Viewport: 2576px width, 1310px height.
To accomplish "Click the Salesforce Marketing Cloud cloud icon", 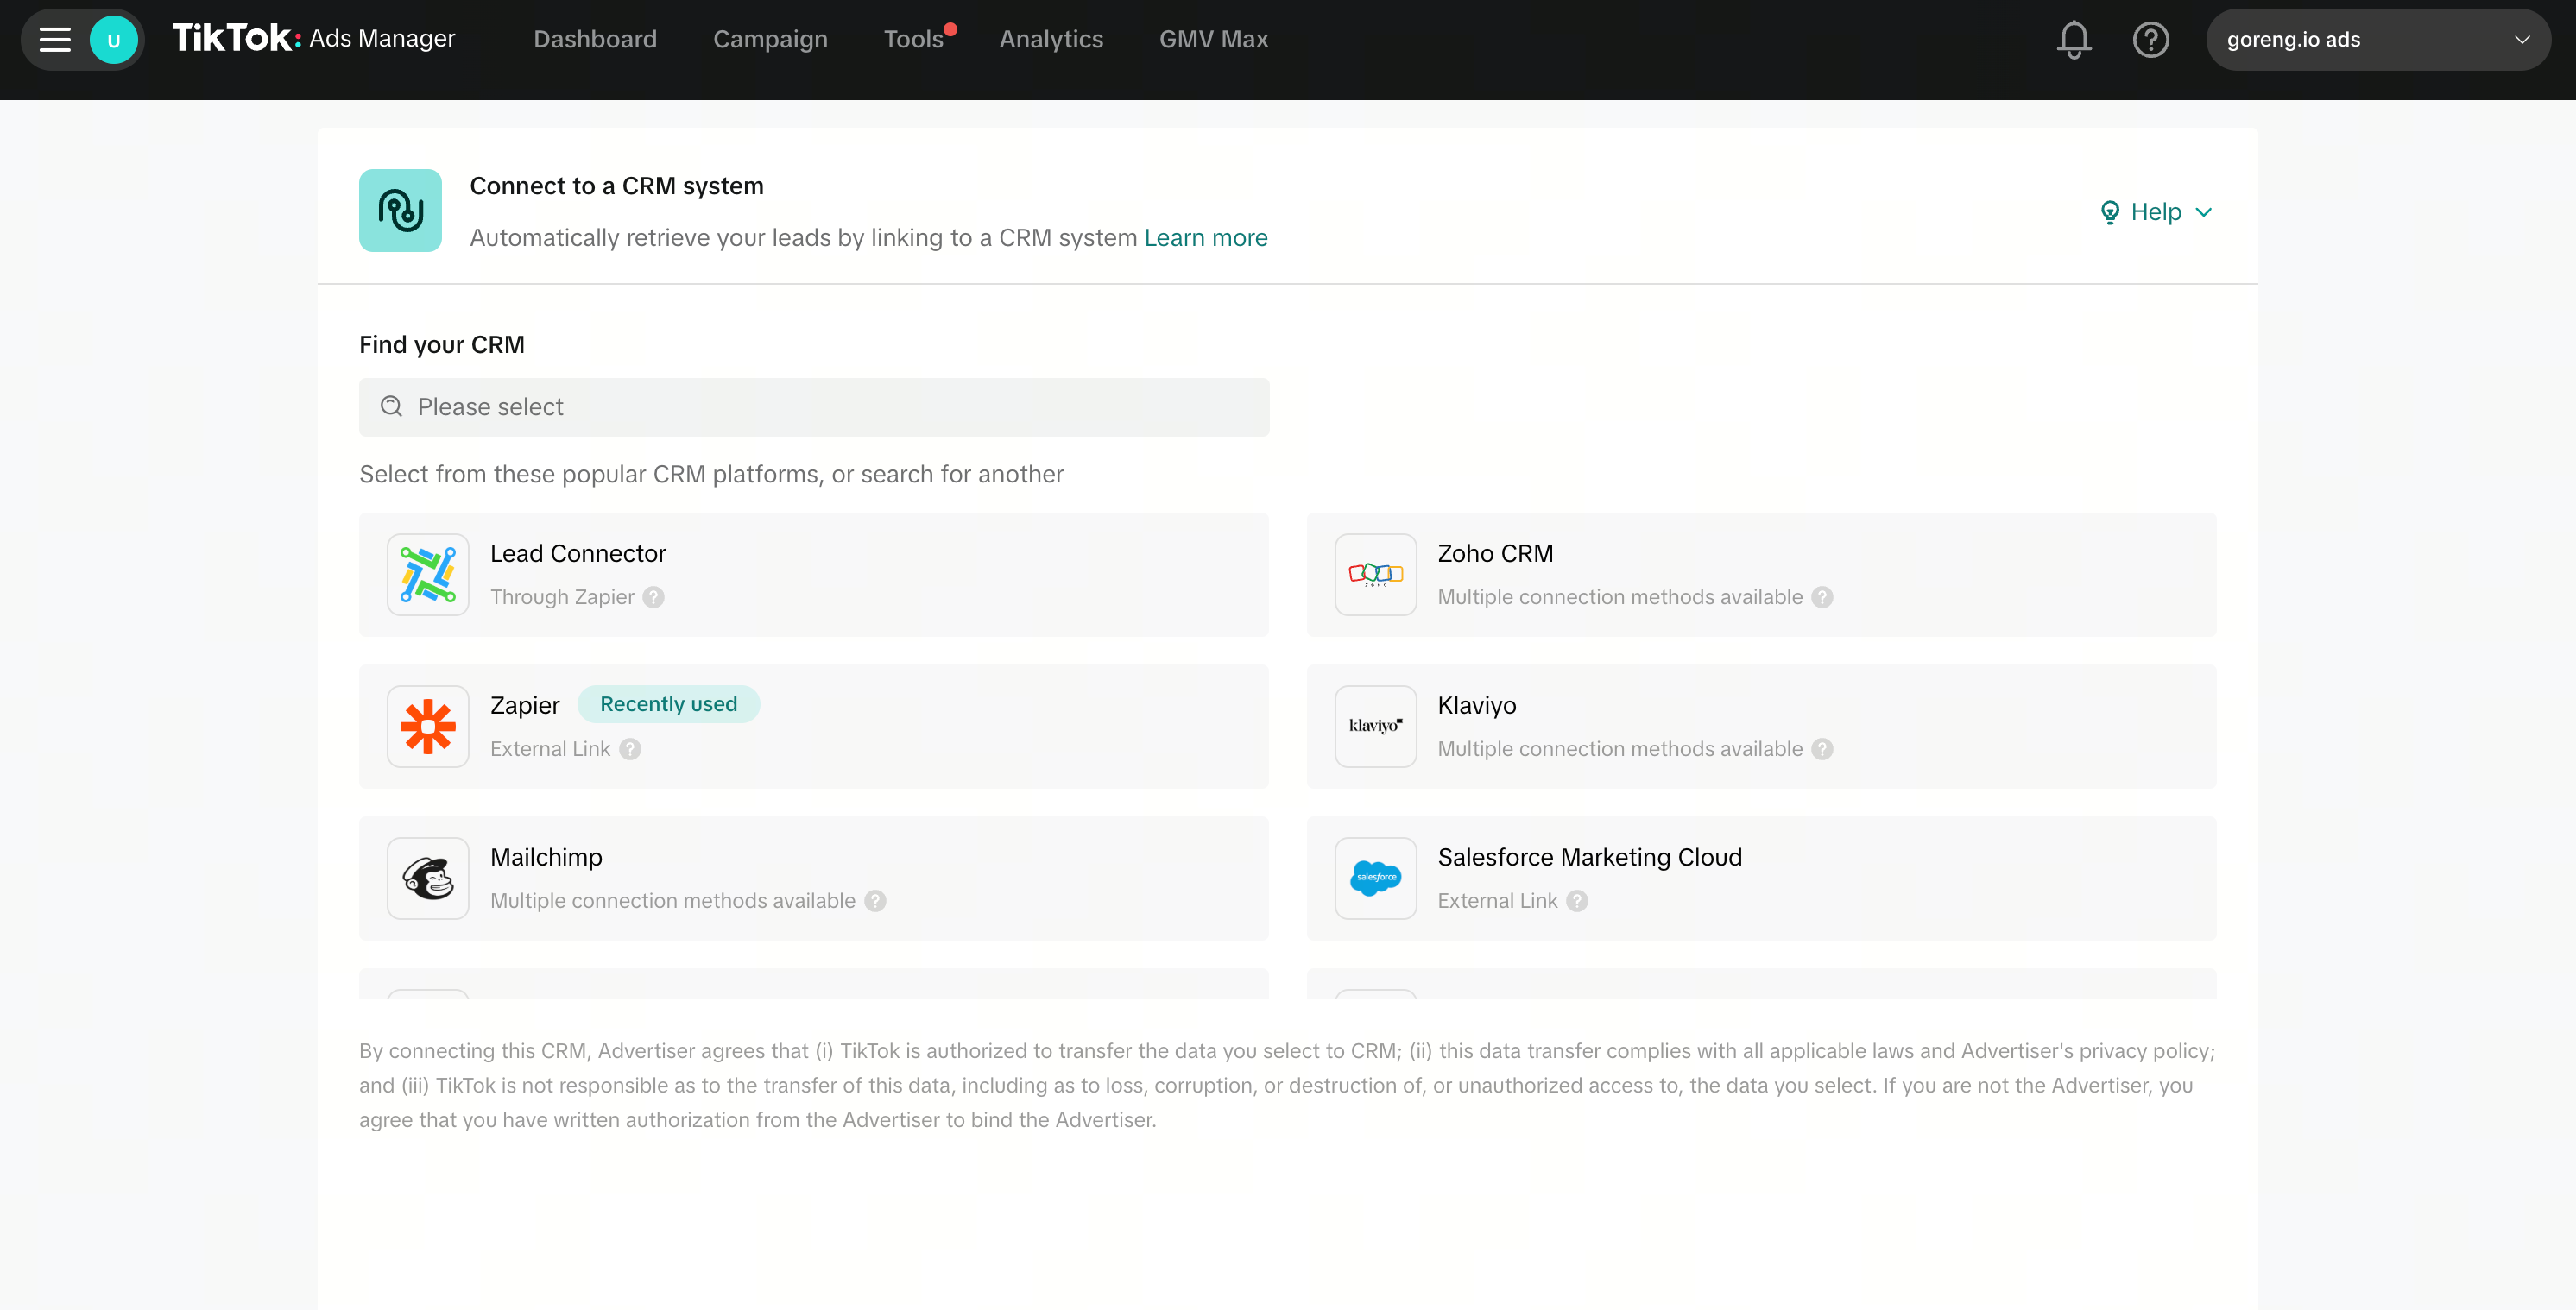I will [1374, 878].
